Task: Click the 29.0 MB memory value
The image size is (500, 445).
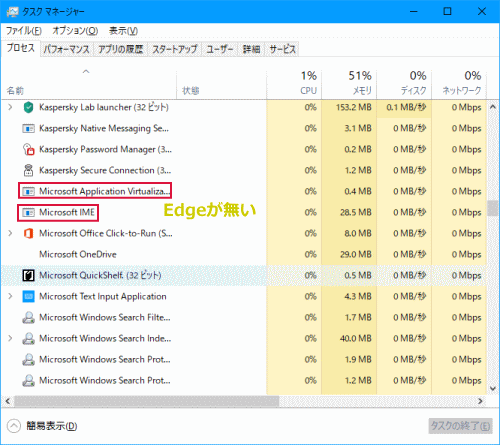Action: 356,254
